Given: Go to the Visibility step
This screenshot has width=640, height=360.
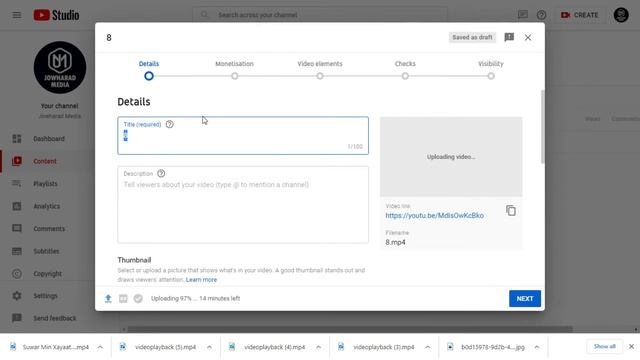Looking at the screenshot, I should pos(491,70).
